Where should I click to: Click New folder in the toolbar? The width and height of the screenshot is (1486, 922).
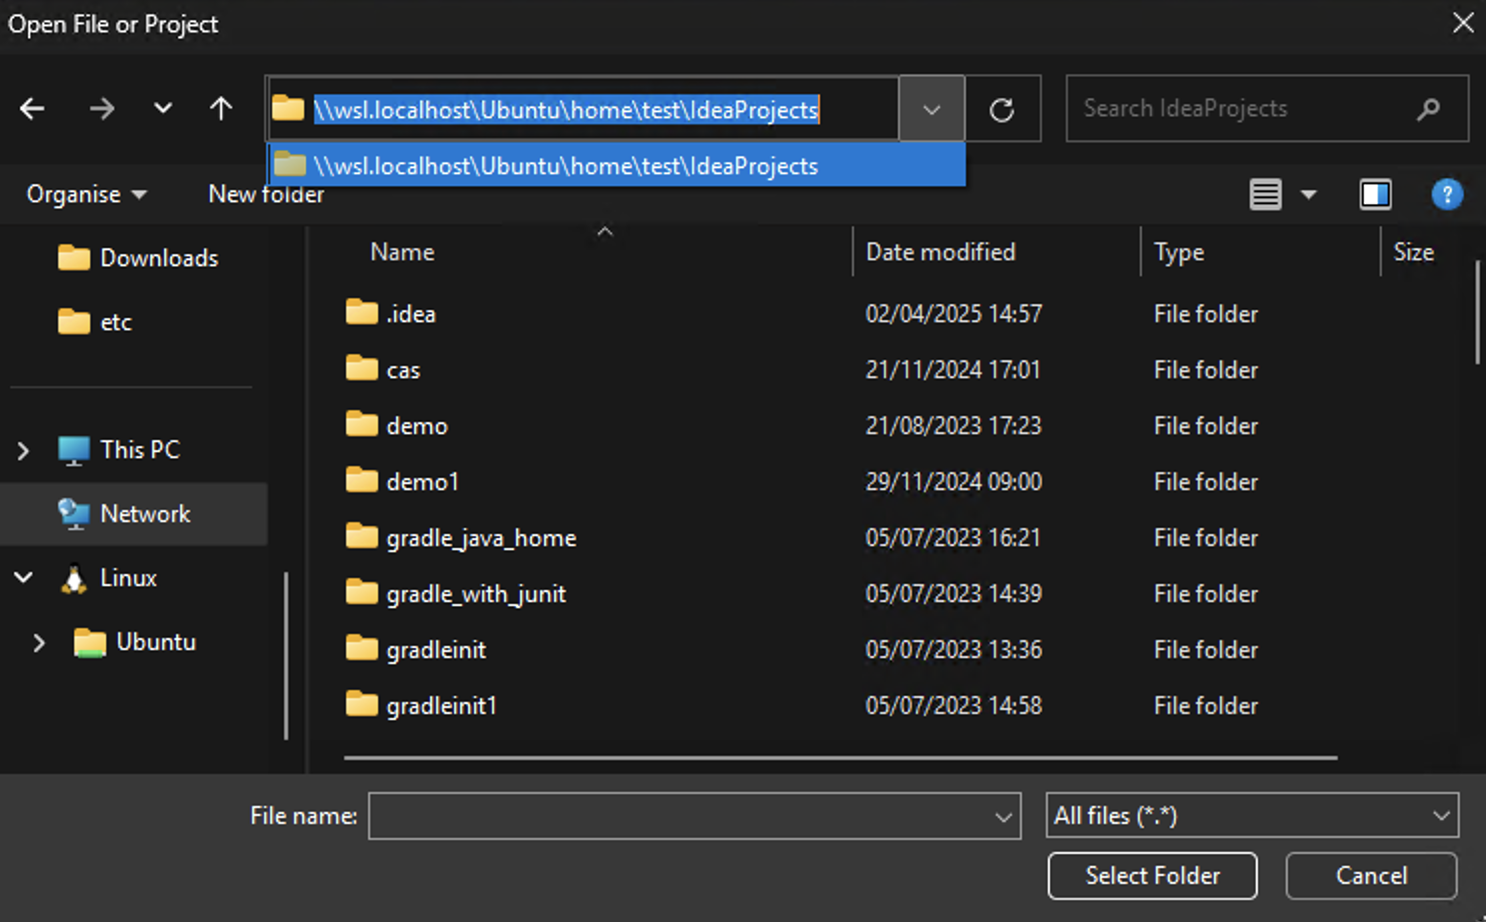(x=265, y=194)
